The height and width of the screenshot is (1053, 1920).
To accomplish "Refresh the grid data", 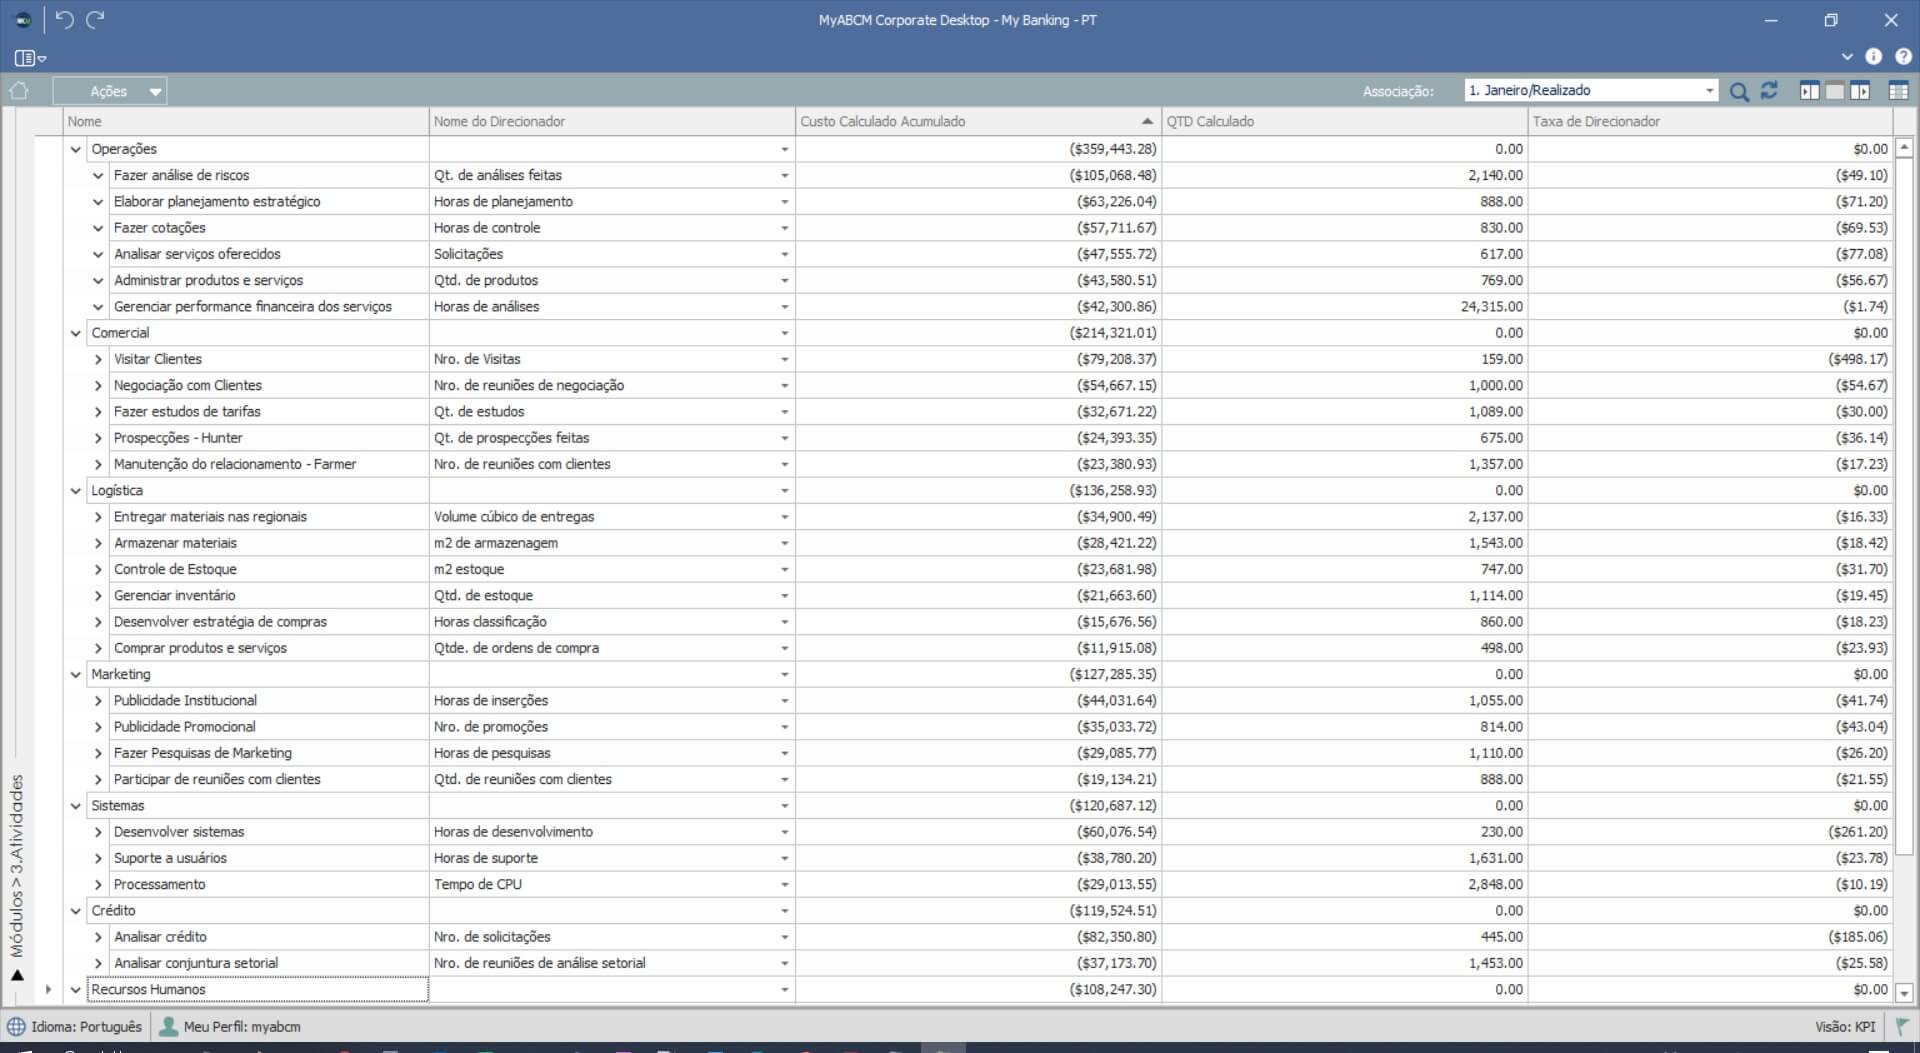I will click(x=1769, y=91).
